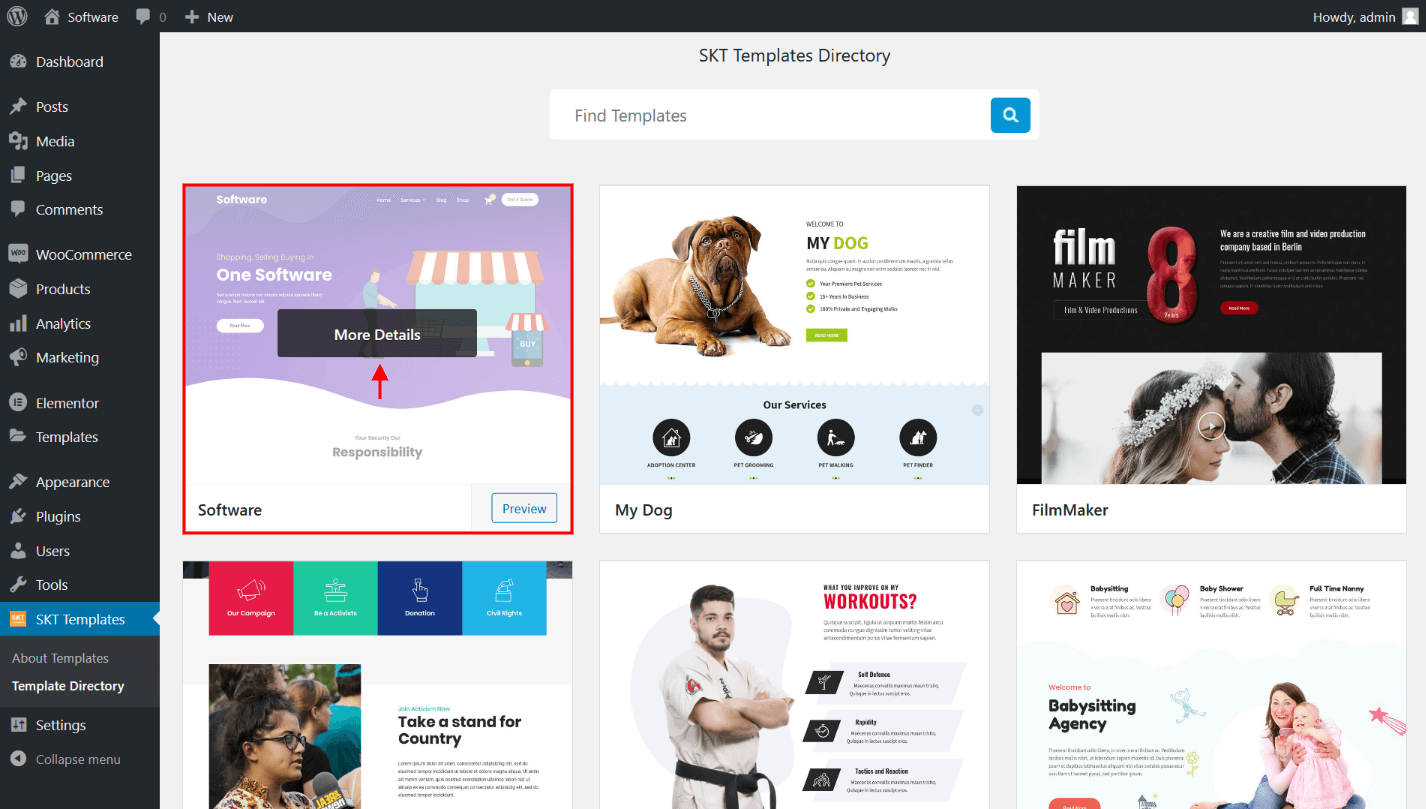Viewport: 1426px width, 809px height.
Task: Click the admin avatar image
Action: click(1410, 16)
